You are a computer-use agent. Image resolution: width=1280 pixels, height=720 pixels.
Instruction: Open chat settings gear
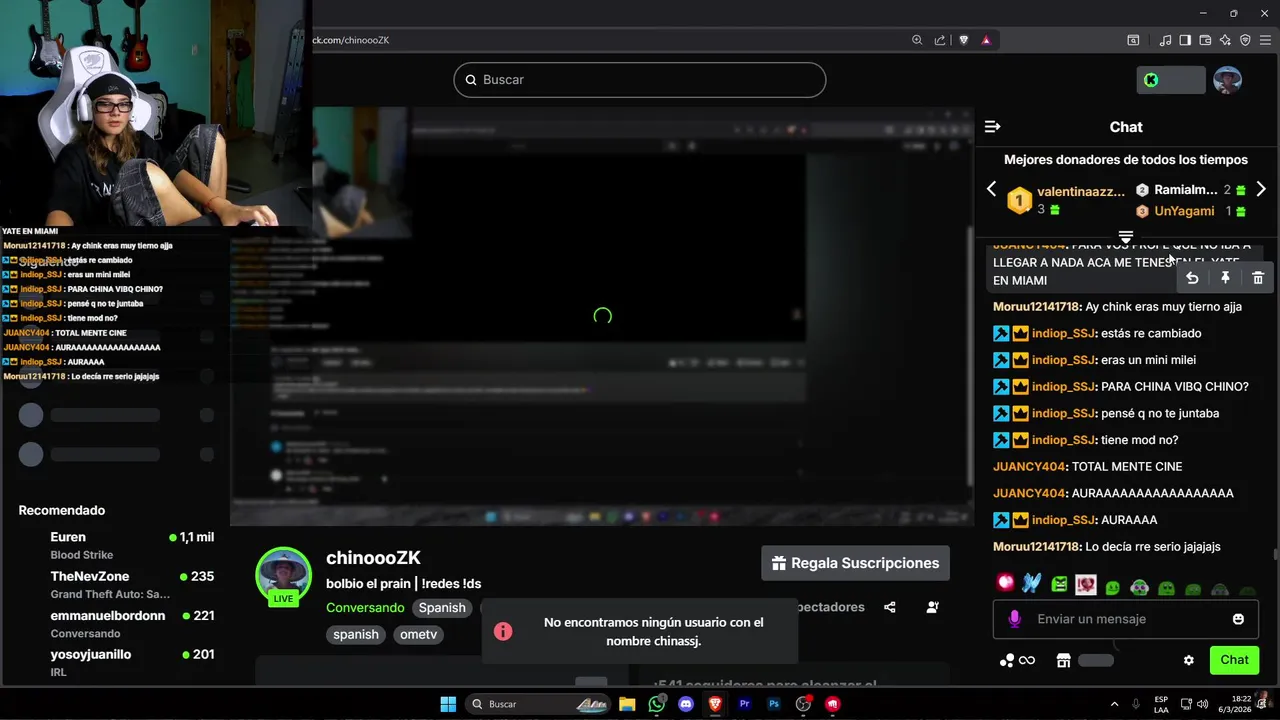[1189, 660]
